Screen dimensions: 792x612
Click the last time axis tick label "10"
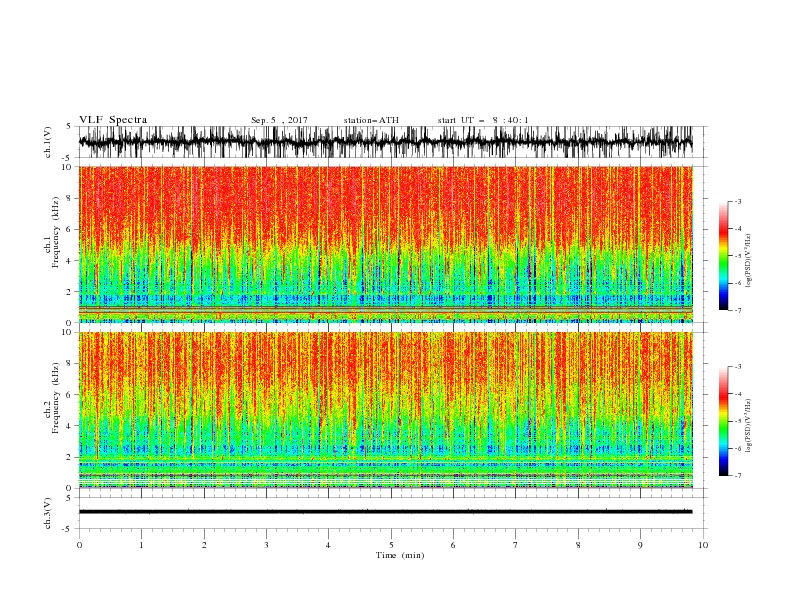703,545
